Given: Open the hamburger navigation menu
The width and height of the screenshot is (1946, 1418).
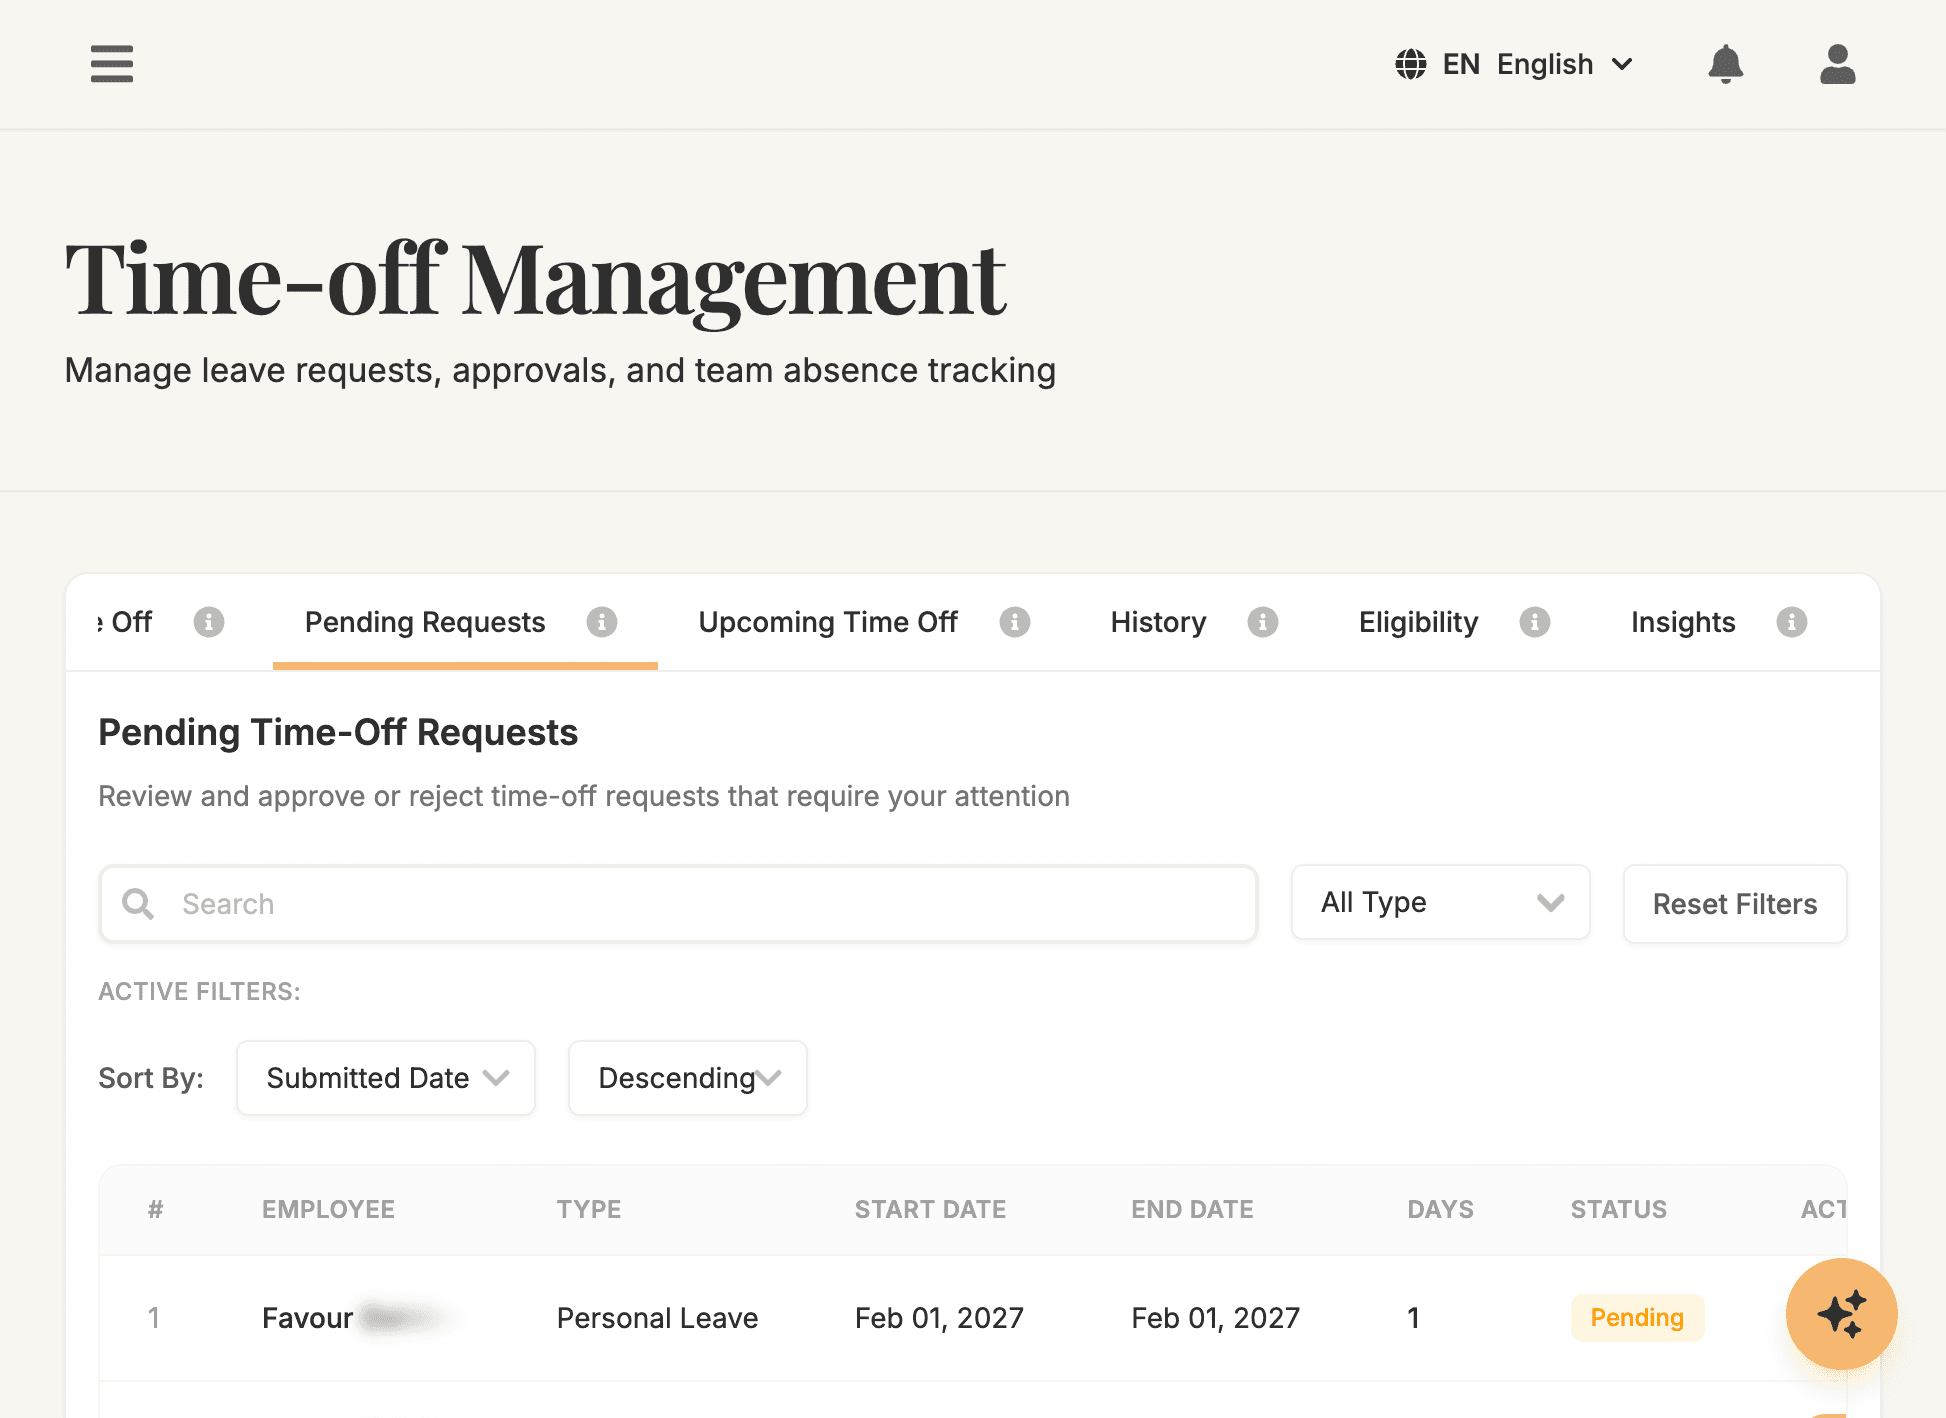Looking at the screenshot, I should (x=111, y=64).
